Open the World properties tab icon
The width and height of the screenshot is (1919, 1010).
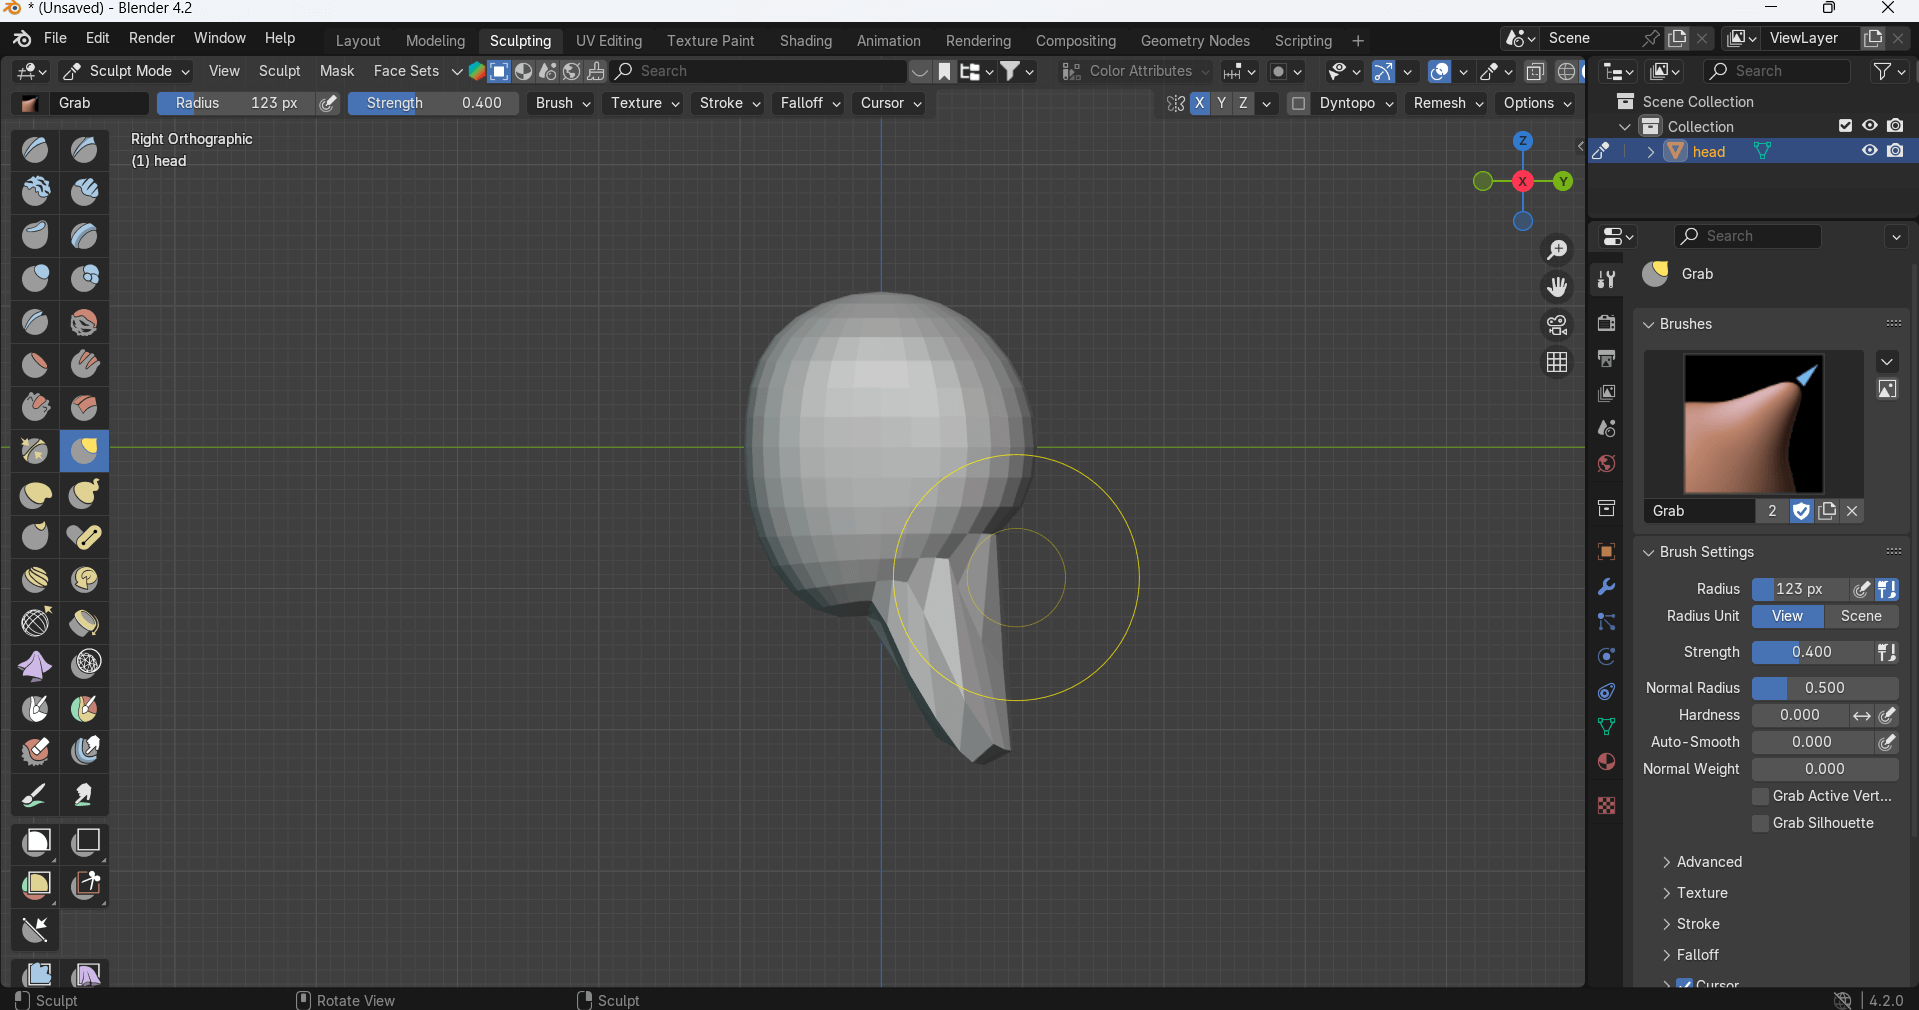coord(1606,464)
